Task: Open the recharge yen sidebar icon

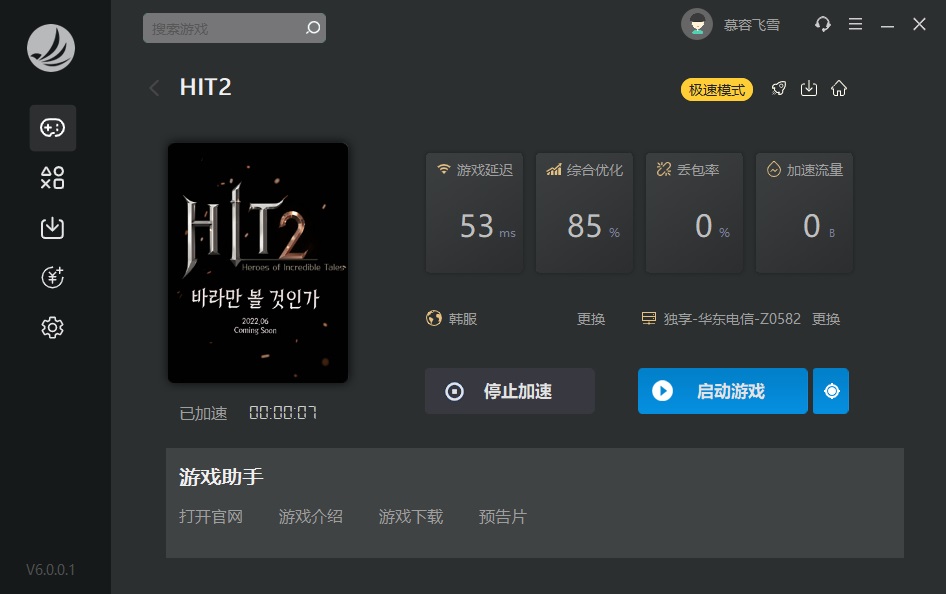Action: coord(52,278)
